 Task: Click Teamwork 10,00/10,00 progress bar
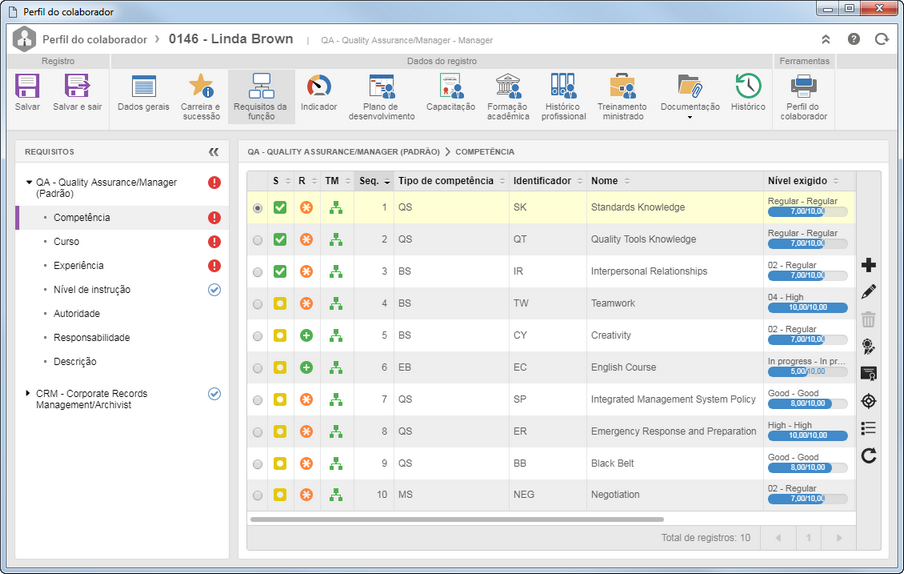(x=807, y=308)
